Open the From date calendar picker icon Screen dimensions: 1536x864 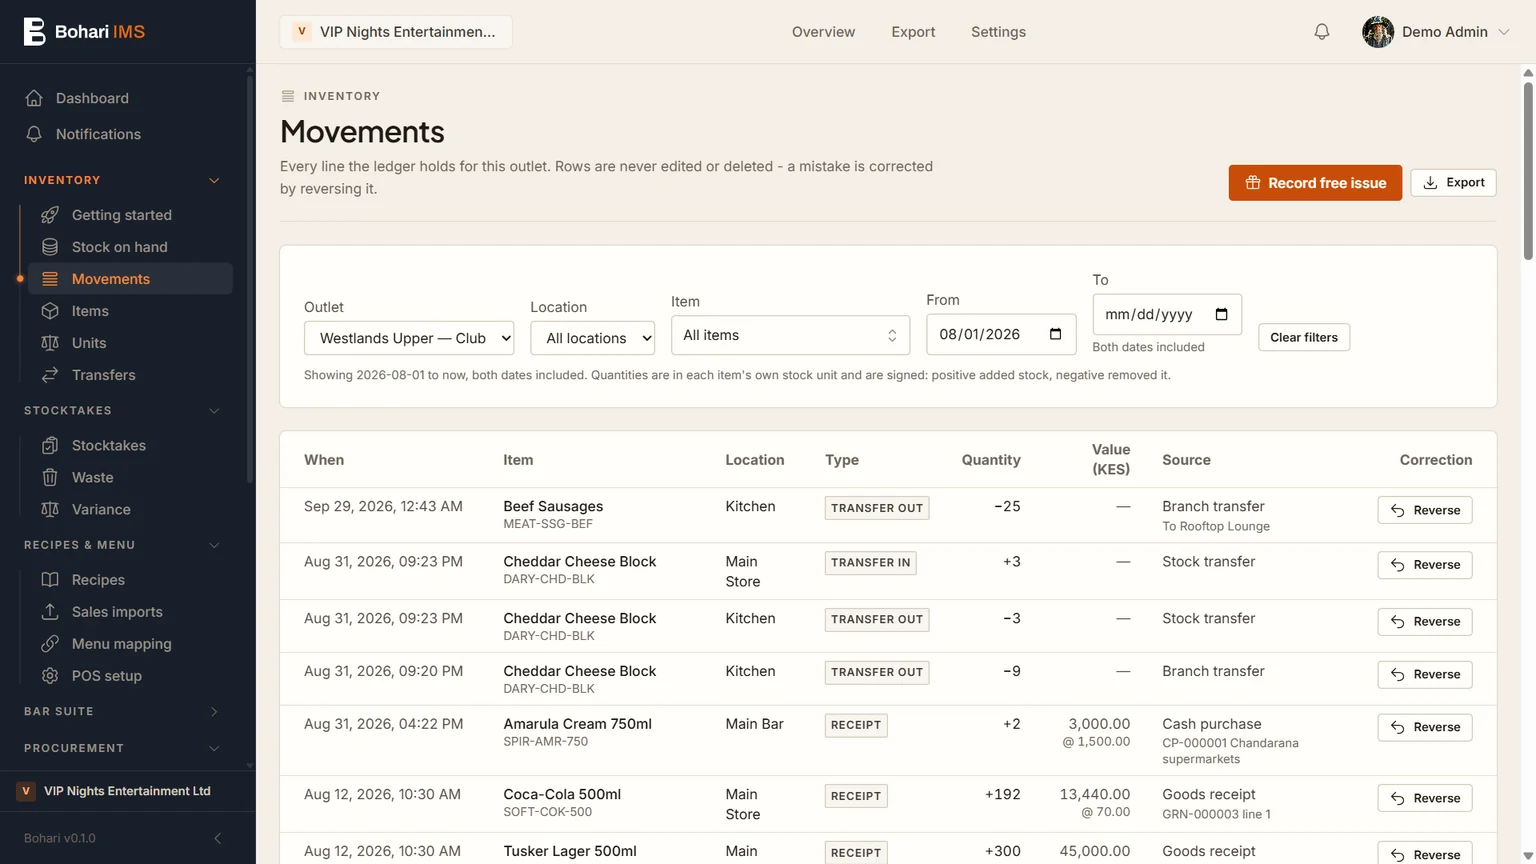(1055, 334)
